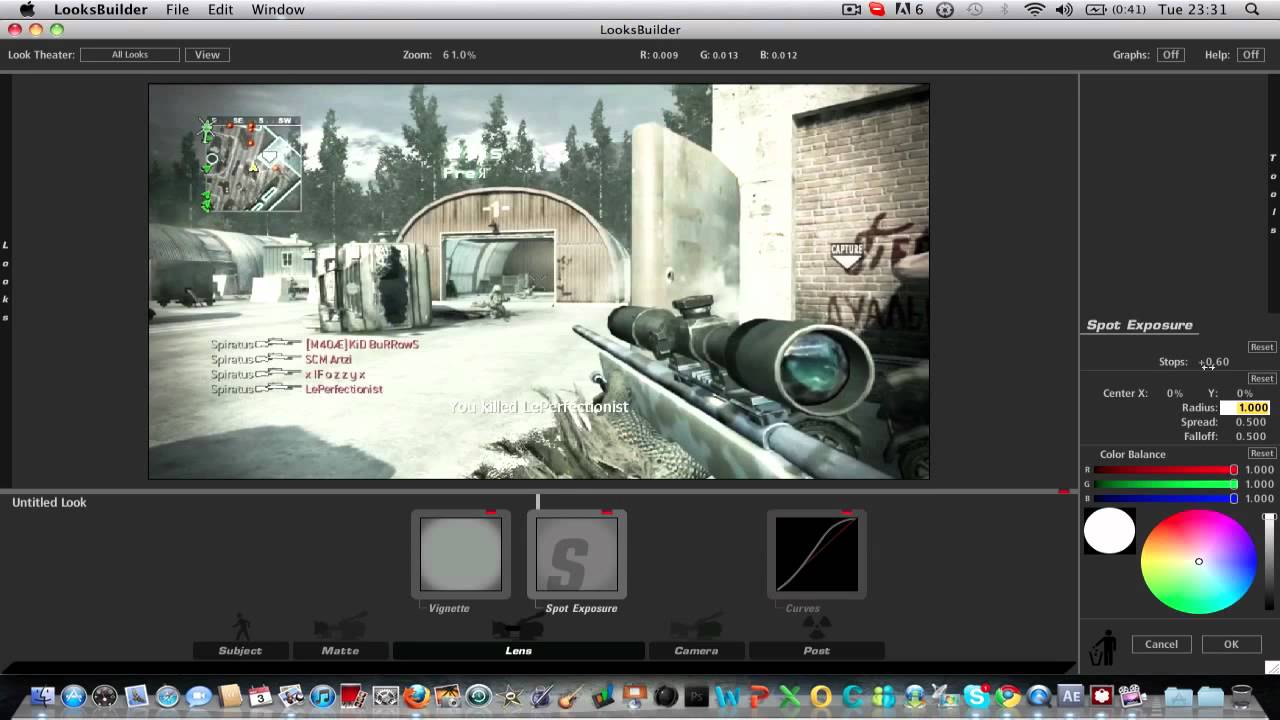Open the All Looks theater dropdown
Screen dimensions: 1280x720
coord(130,55)
